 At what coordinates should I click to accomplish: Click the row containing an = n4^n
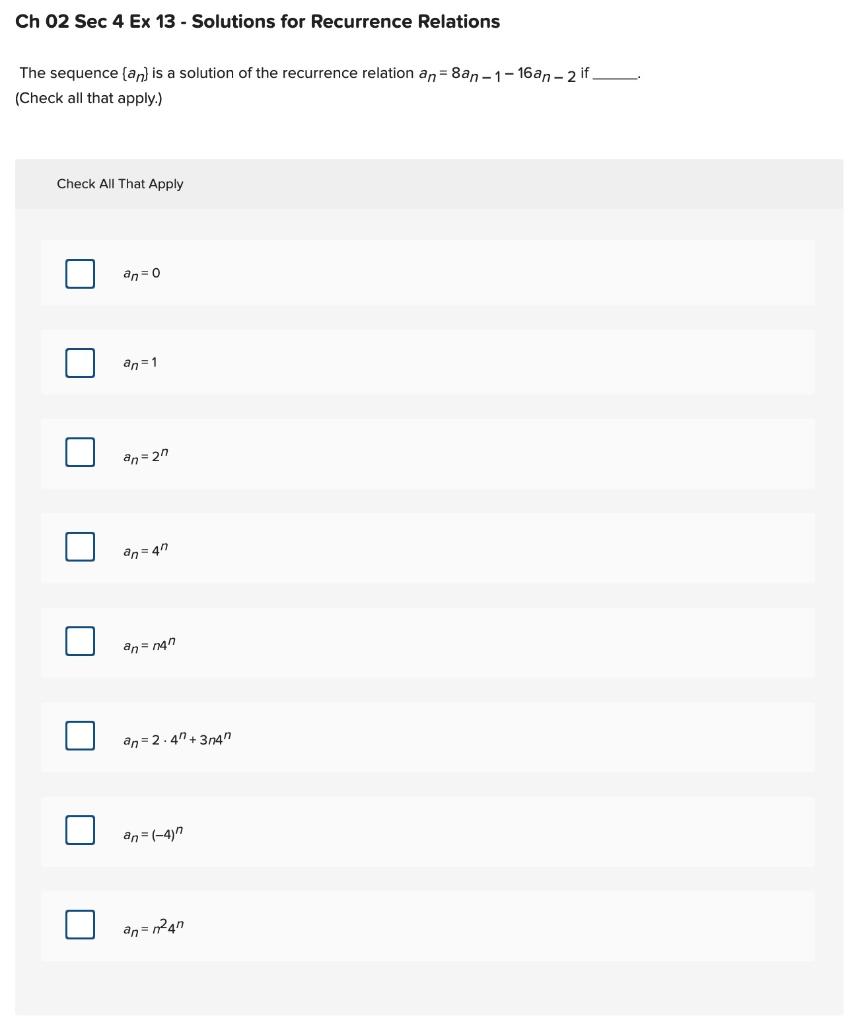coord(427,641)
